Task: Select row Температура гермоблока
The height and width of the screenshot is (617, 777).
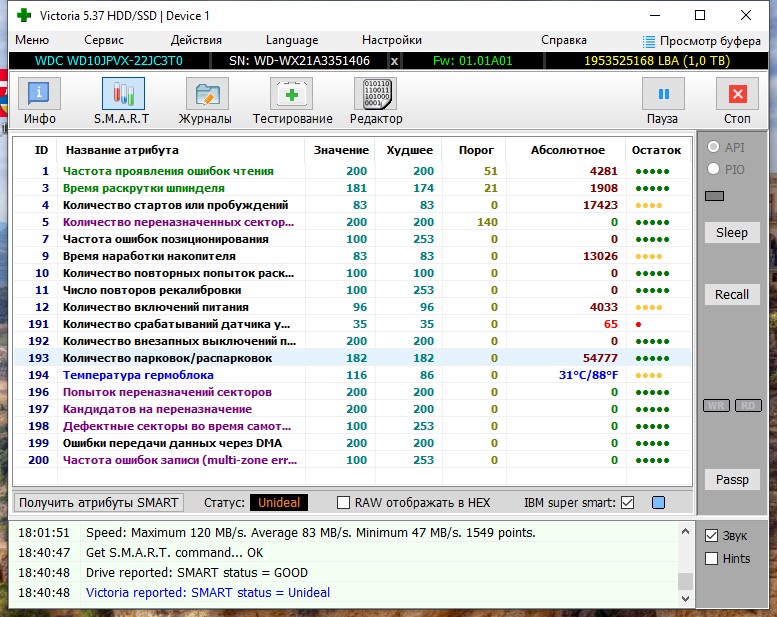Action: (x=352, y=375)
